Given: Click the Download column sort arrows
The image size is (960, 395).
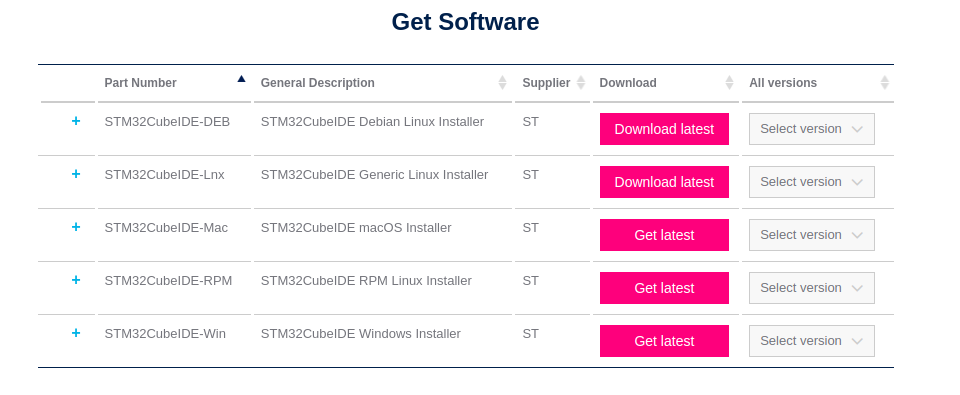Looking at the screenshot, I should click(x=729, y=83).
